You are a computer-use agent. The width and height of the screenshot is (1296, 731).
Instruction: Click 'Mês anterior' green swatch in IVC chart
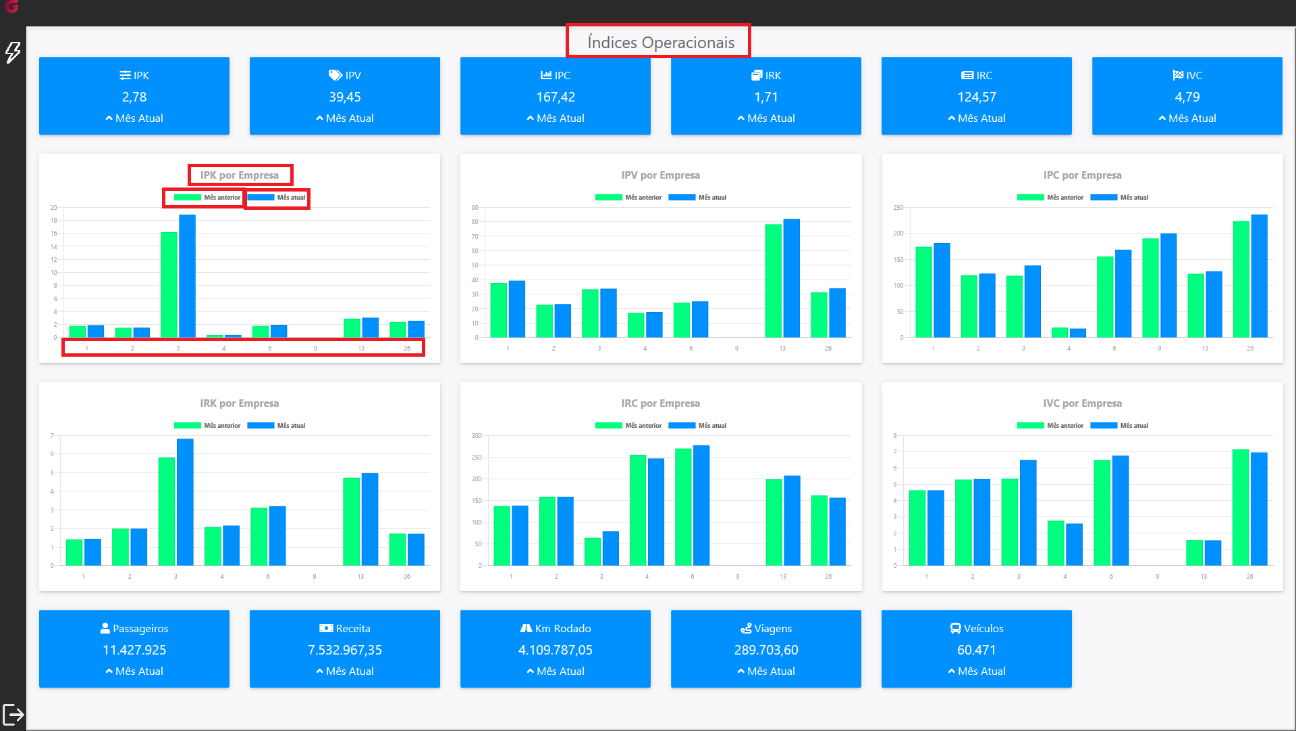tap(1030, 425)
